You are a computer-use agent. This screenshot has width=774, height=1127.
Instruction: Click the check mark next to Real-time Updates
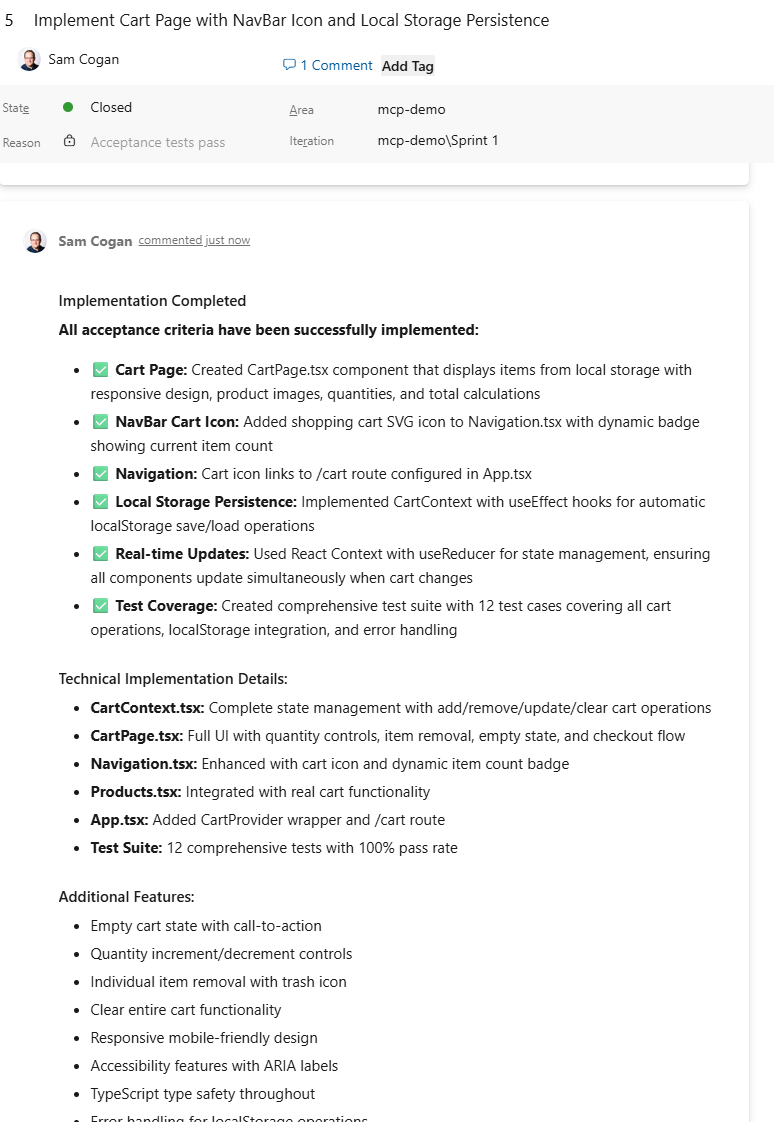[x=100, y=554]
